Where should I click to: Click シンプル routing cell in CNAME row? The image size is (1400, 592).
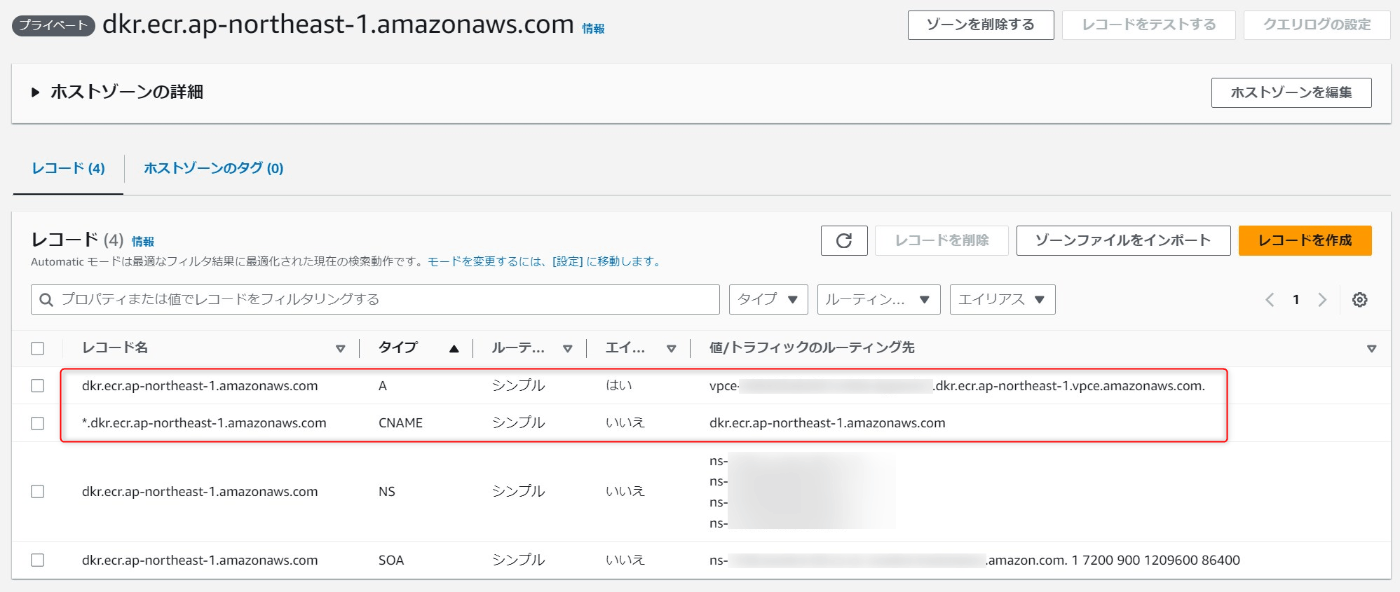tap(518, 423)
